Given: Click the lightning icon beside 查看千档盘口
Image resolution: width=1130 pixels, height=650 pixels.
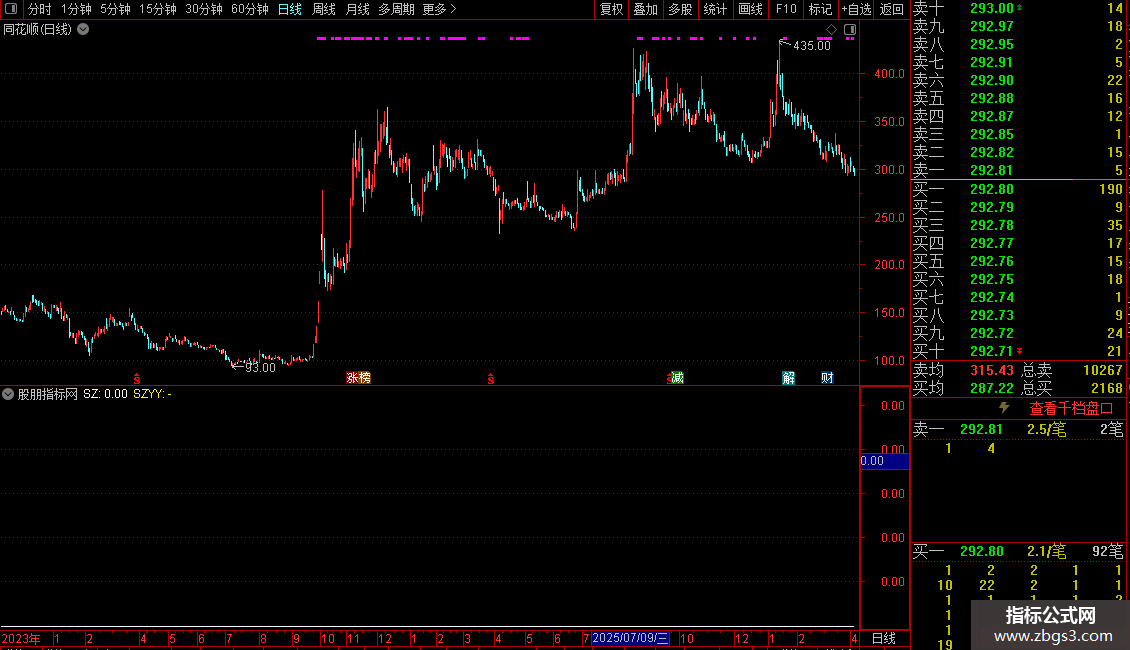Looking at the screenshot, I should tap(1004, 408).
